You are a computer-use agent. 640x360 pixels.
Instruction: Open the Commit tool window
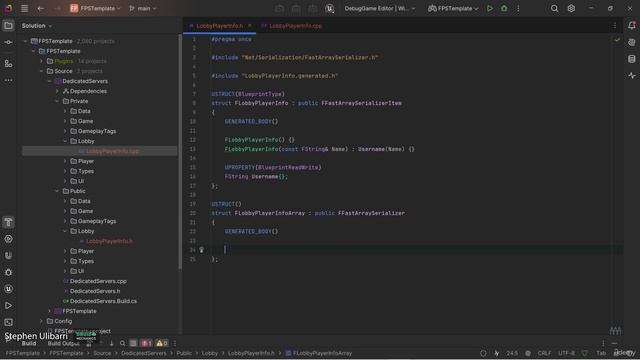coord(8,42)
